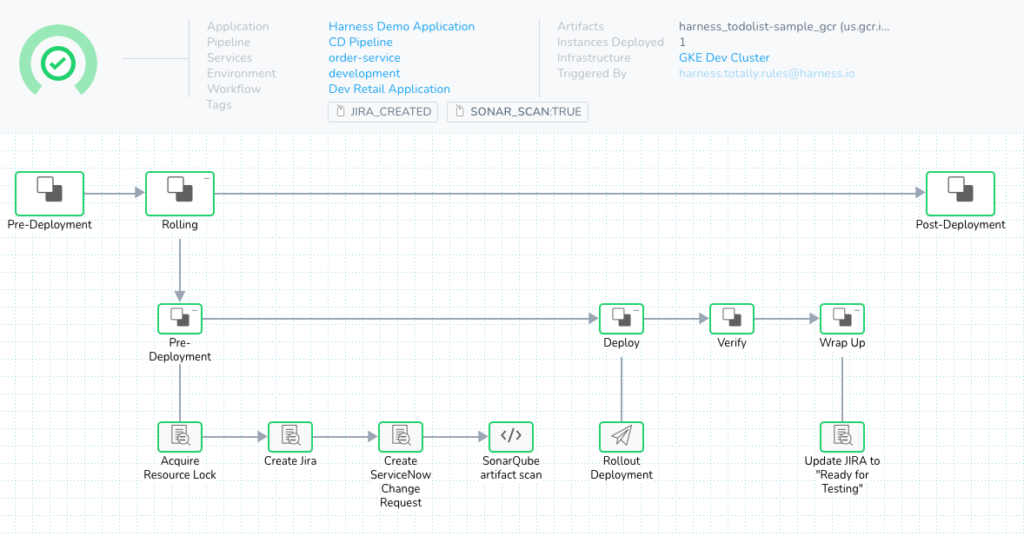Click the Verify caption text

[731, 343]
